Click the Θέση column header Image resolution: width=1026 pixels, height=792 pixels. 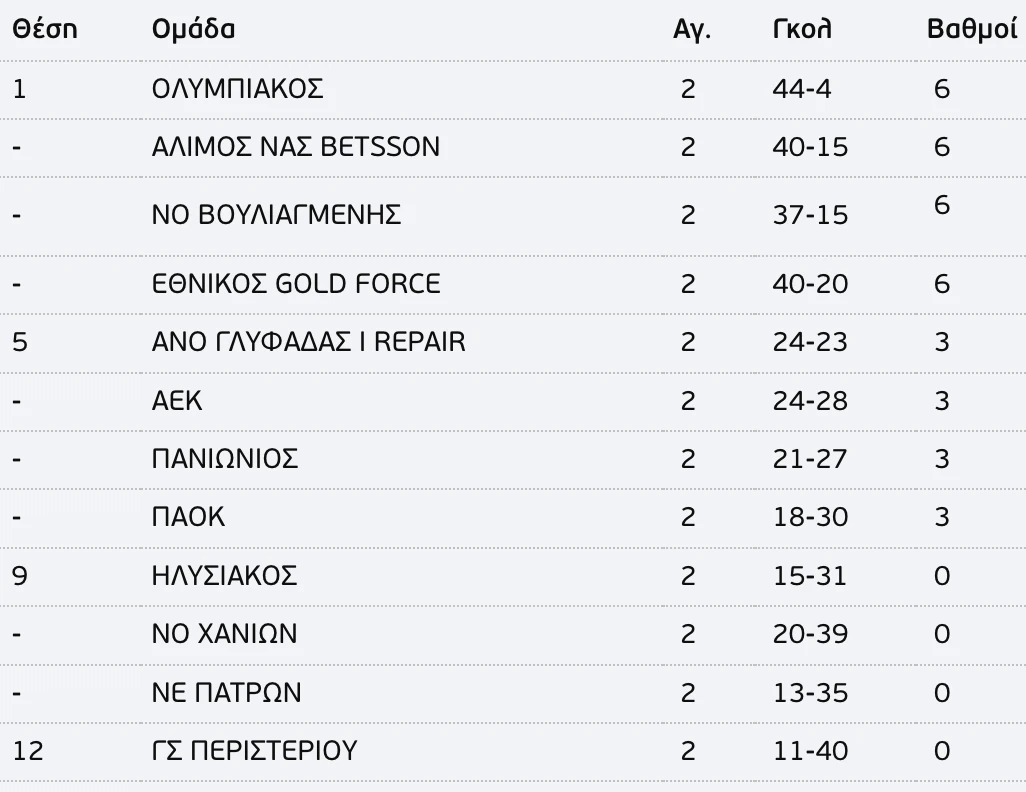[44, 30]
